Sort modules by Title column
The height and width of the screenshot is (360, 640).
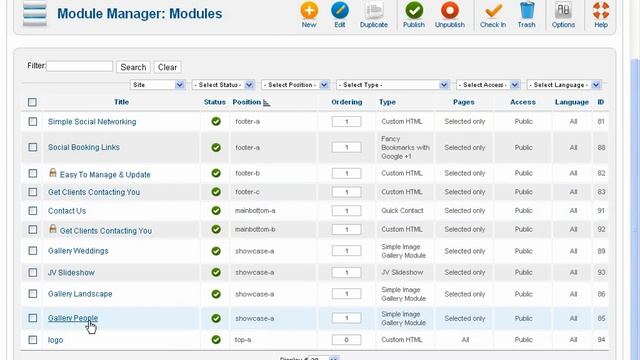[121, 102]
